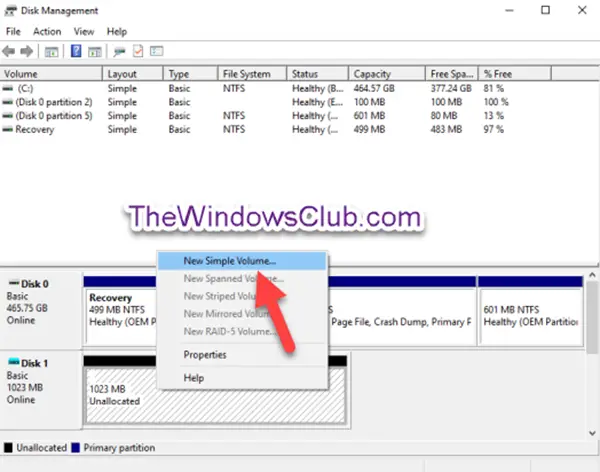This screenshot has height=472, width=600.
Task: Choose New Simple Volume from context menu
Action: tap(242, 261)
